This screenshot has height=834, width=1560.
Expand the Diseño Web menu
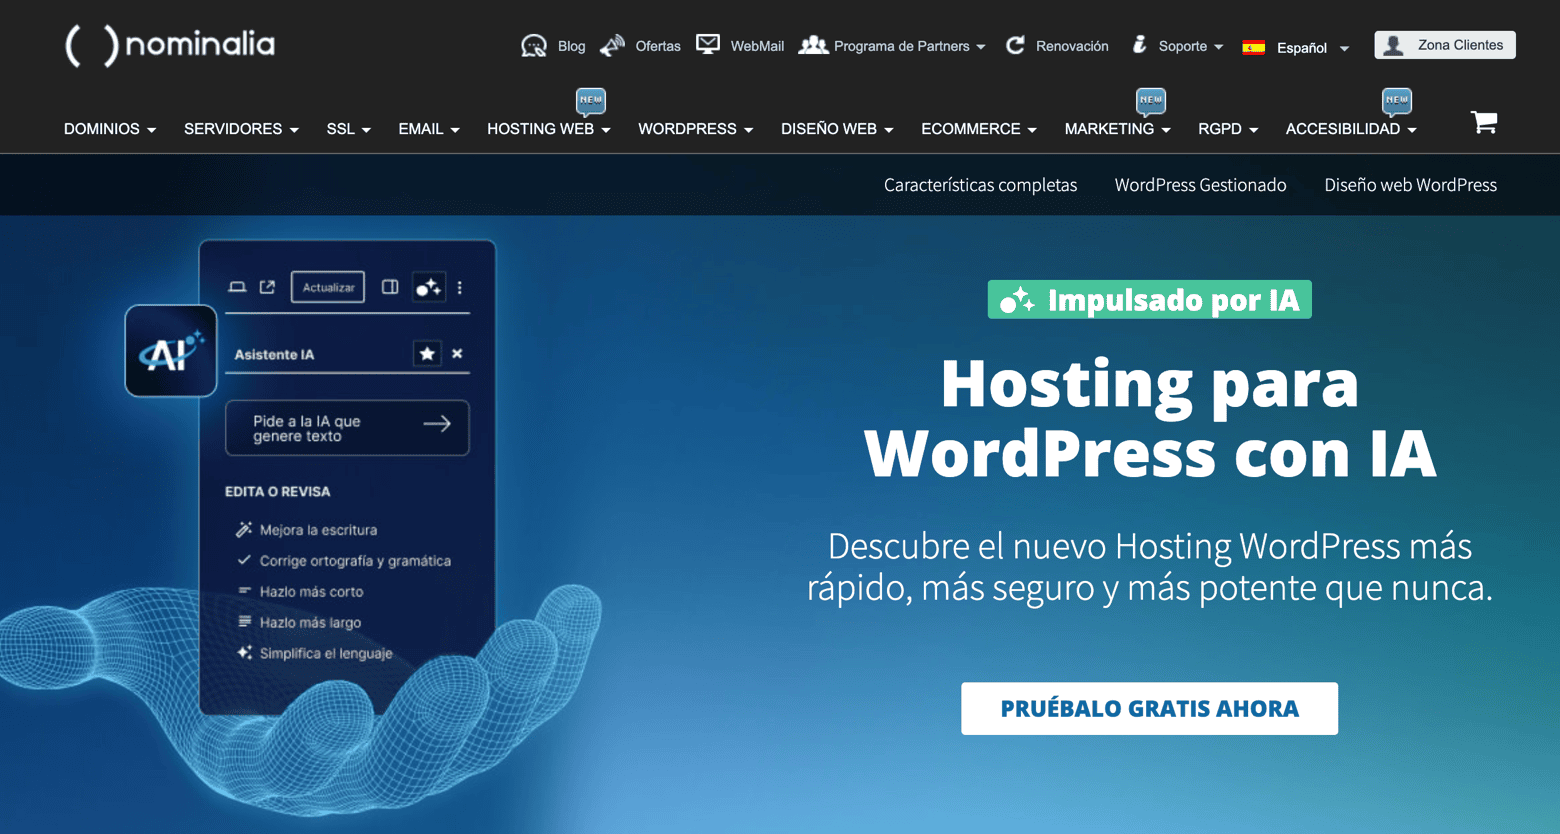pyautogui.click(x=837, y=129)
